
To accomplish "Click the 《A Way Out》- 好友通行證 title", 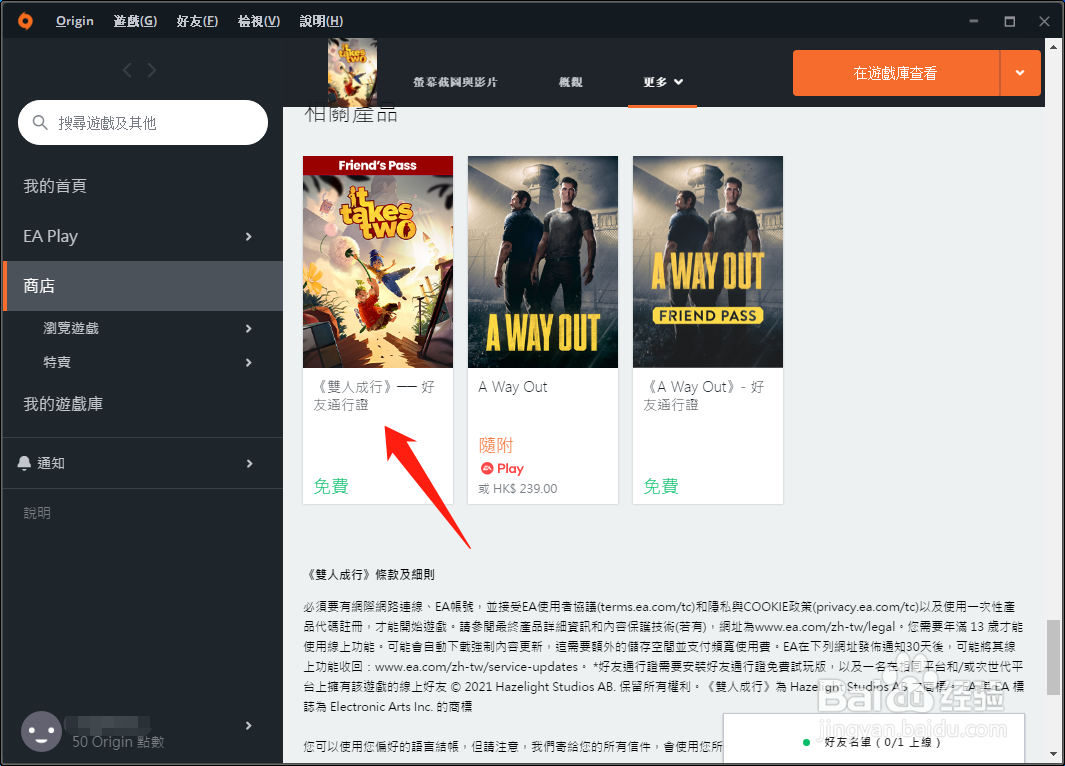I will (x=704, y=395).
